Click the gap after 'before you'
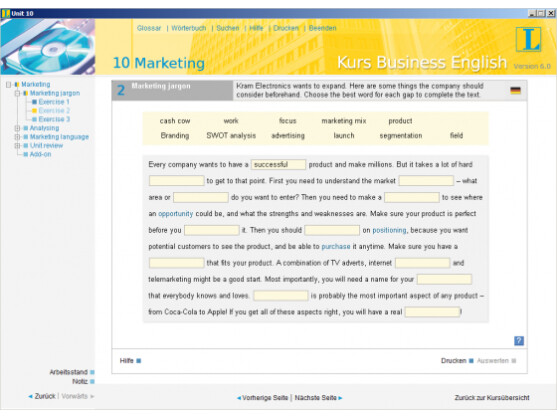 coord(212,230)
